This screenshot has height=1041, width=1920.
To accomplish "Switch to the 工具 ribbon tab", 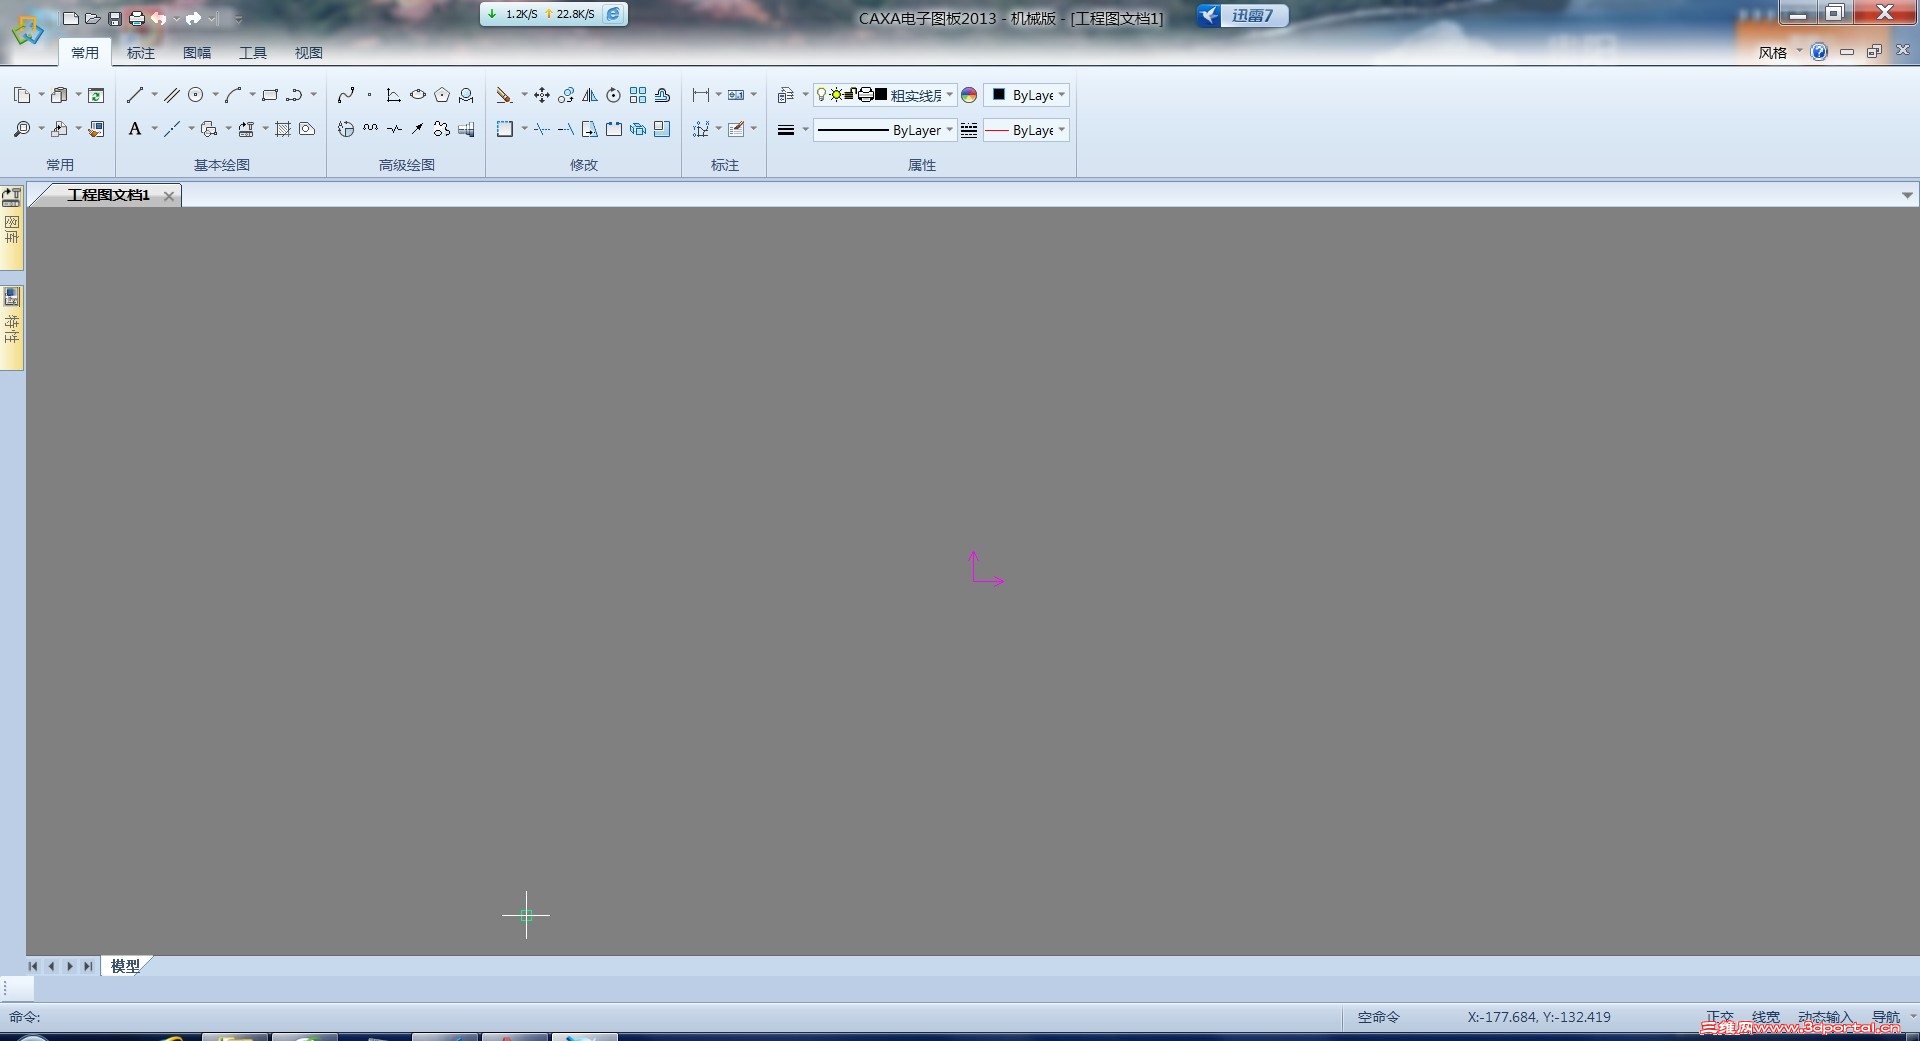I will coord(253,53).
